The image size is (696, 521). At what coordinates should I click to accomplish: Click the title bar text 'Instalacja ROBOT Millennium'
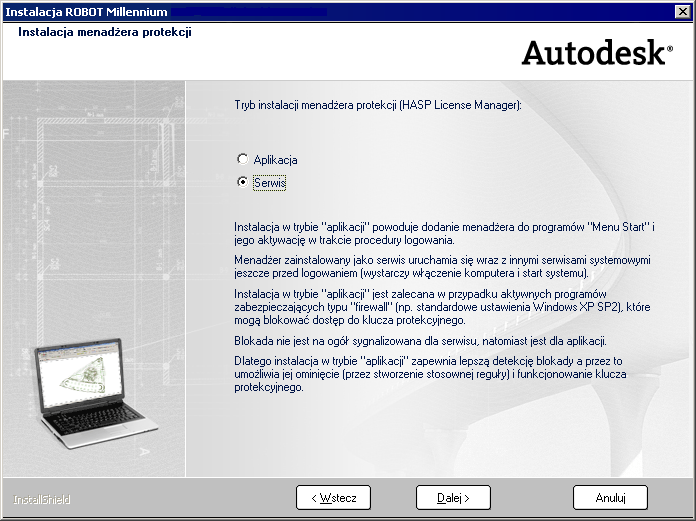tap(86, 12)
